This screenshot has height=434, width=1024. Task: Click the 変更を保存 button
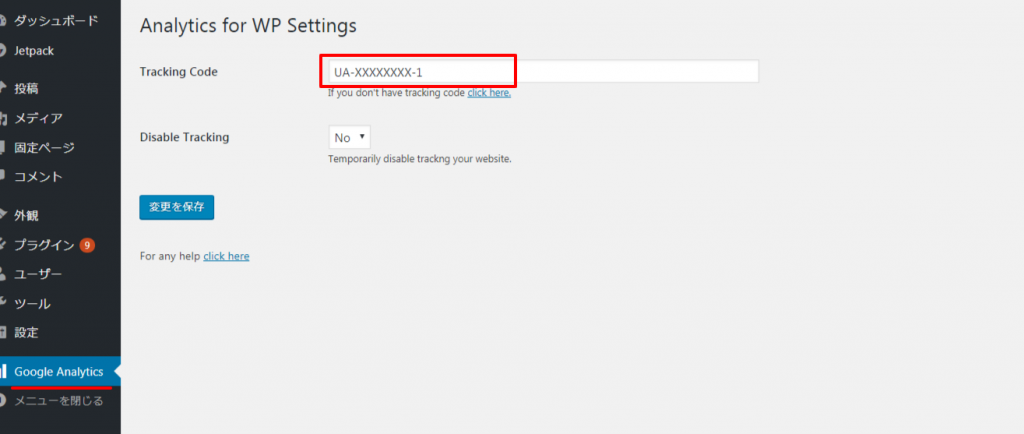176,208
